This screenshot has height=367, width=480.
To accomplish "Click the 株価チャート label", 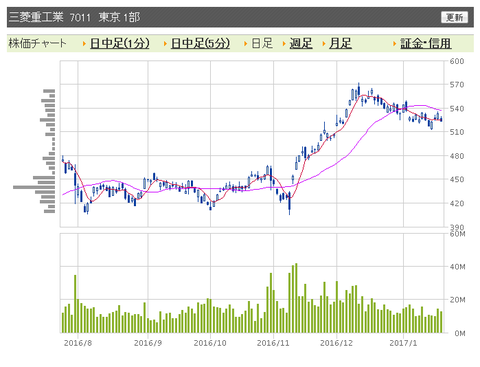I will click(37, 43).
